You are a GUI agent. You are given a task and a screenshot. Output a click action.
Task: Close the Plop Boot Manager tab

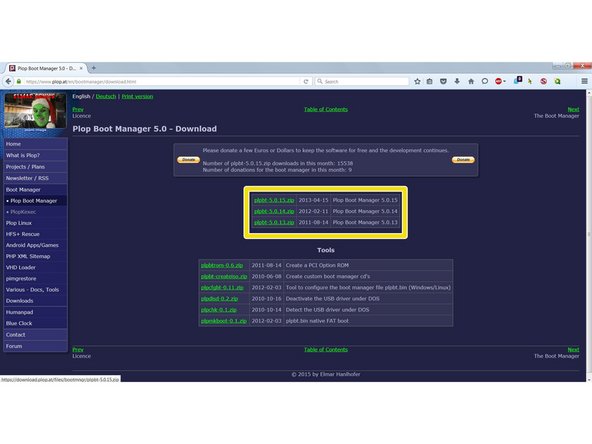pyautogui.click(x=81, y=68)
